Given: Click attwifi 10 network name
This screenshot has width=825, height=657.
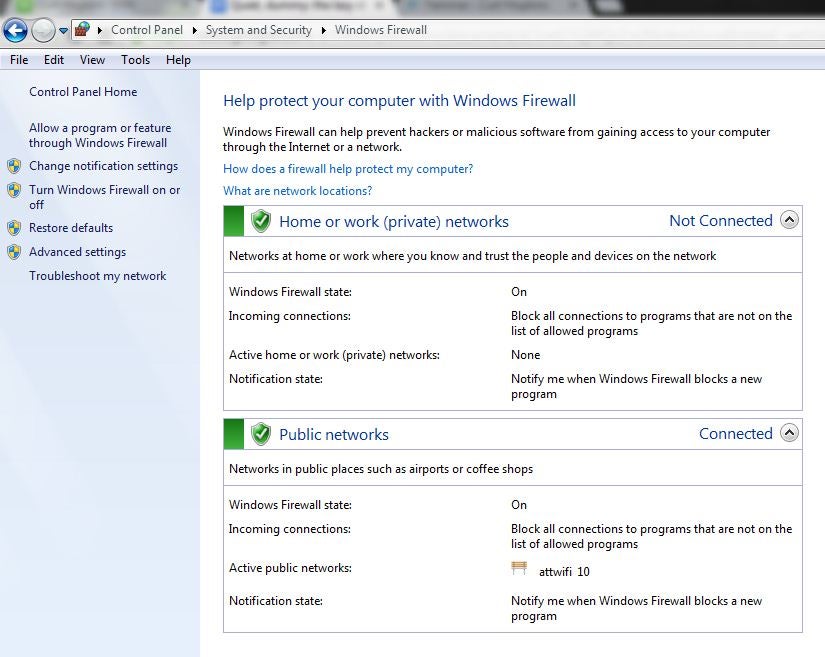Looking at the screenshot, I should (564, 572).
